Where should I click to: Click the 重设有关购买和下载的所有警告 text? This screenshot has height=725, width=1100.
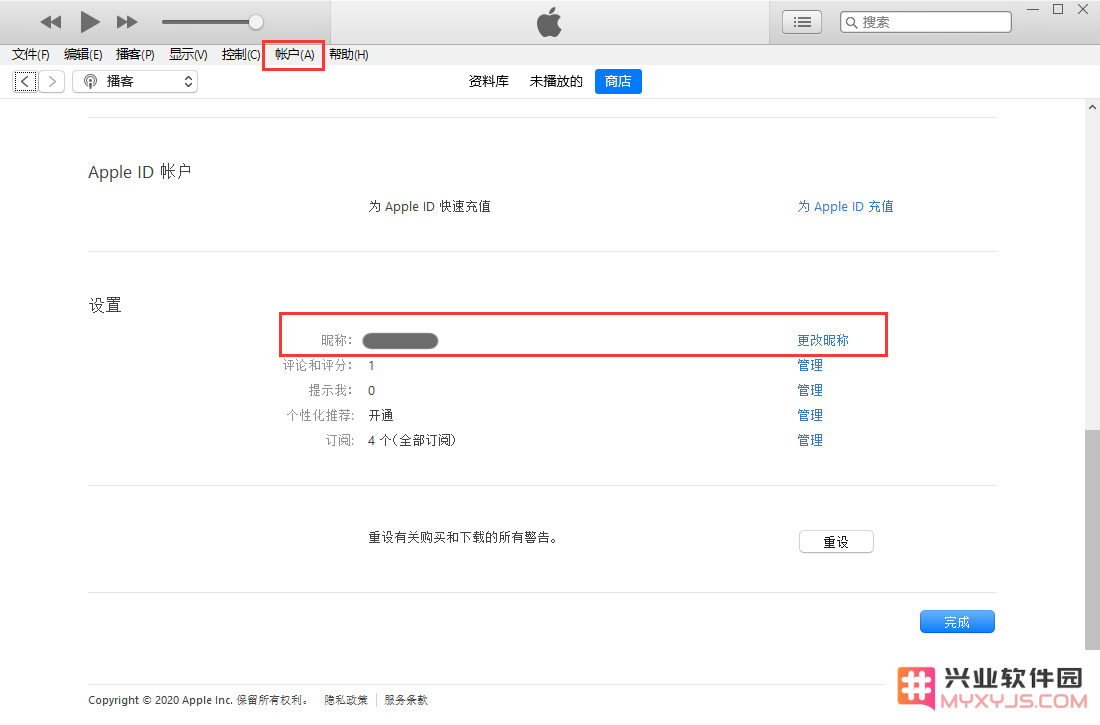click(x=463, y=538)
